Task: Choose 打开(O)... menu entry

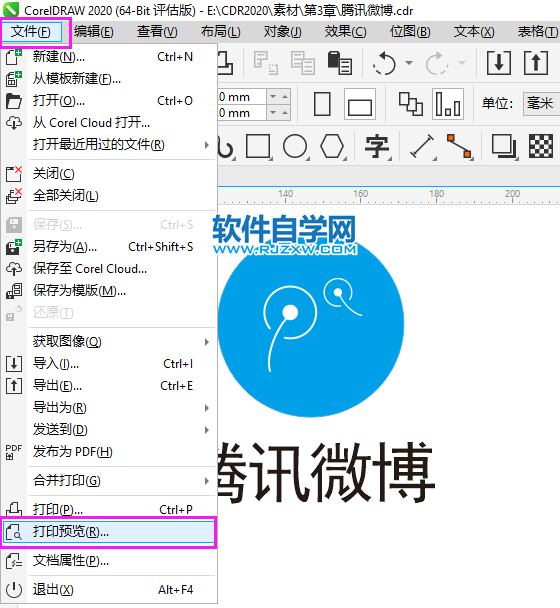Action: click(109, 101)
